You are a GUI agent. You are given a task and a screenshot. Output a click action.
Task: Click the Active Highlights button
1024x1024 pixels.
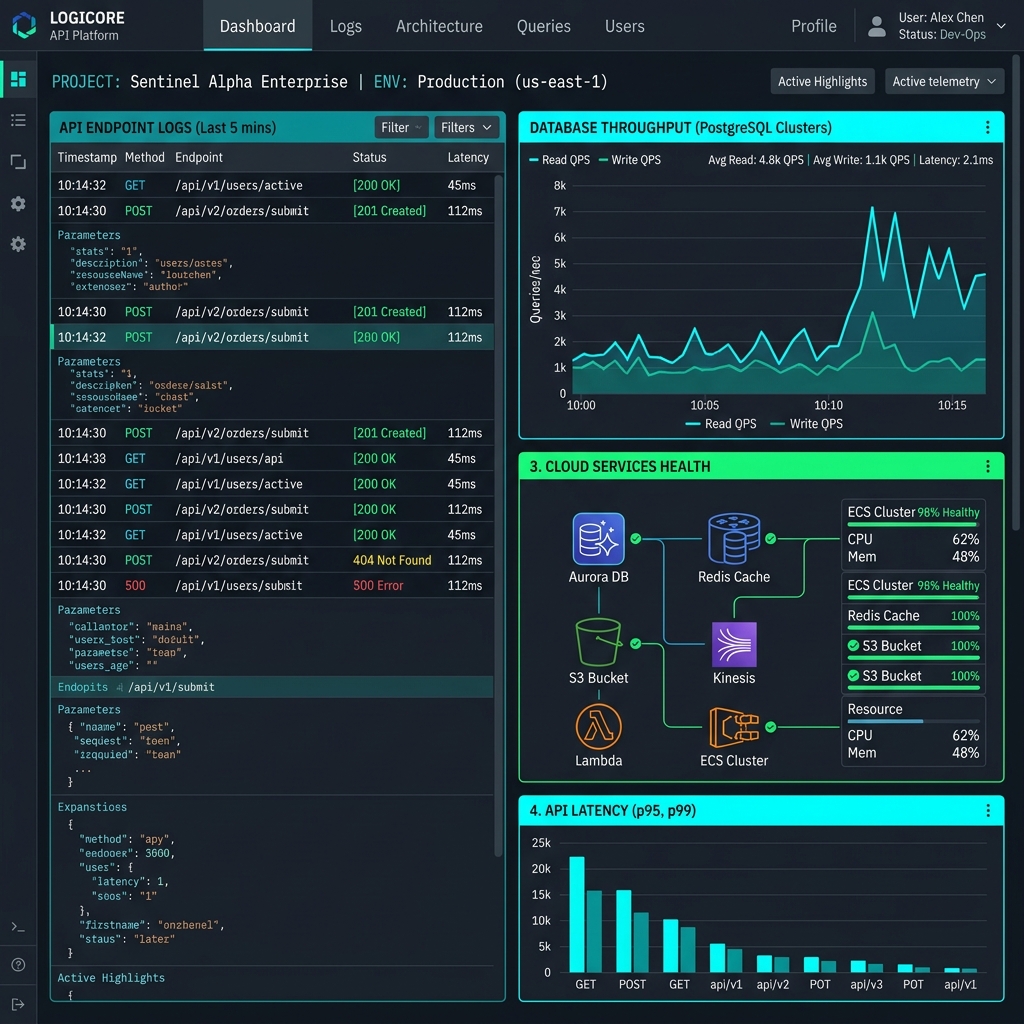(822, 82)
